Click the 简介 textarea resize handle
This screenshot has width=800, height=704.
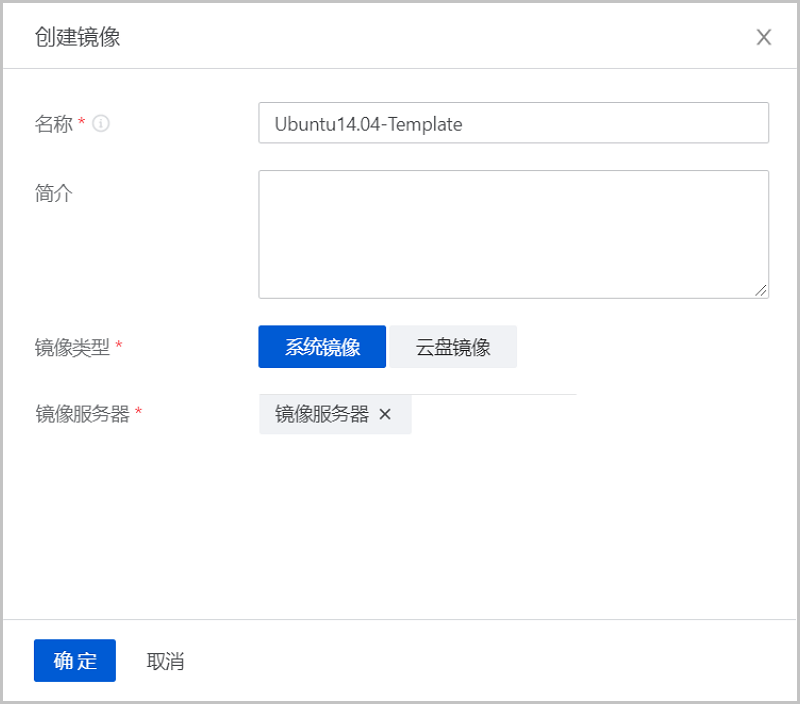pos(761,290)
